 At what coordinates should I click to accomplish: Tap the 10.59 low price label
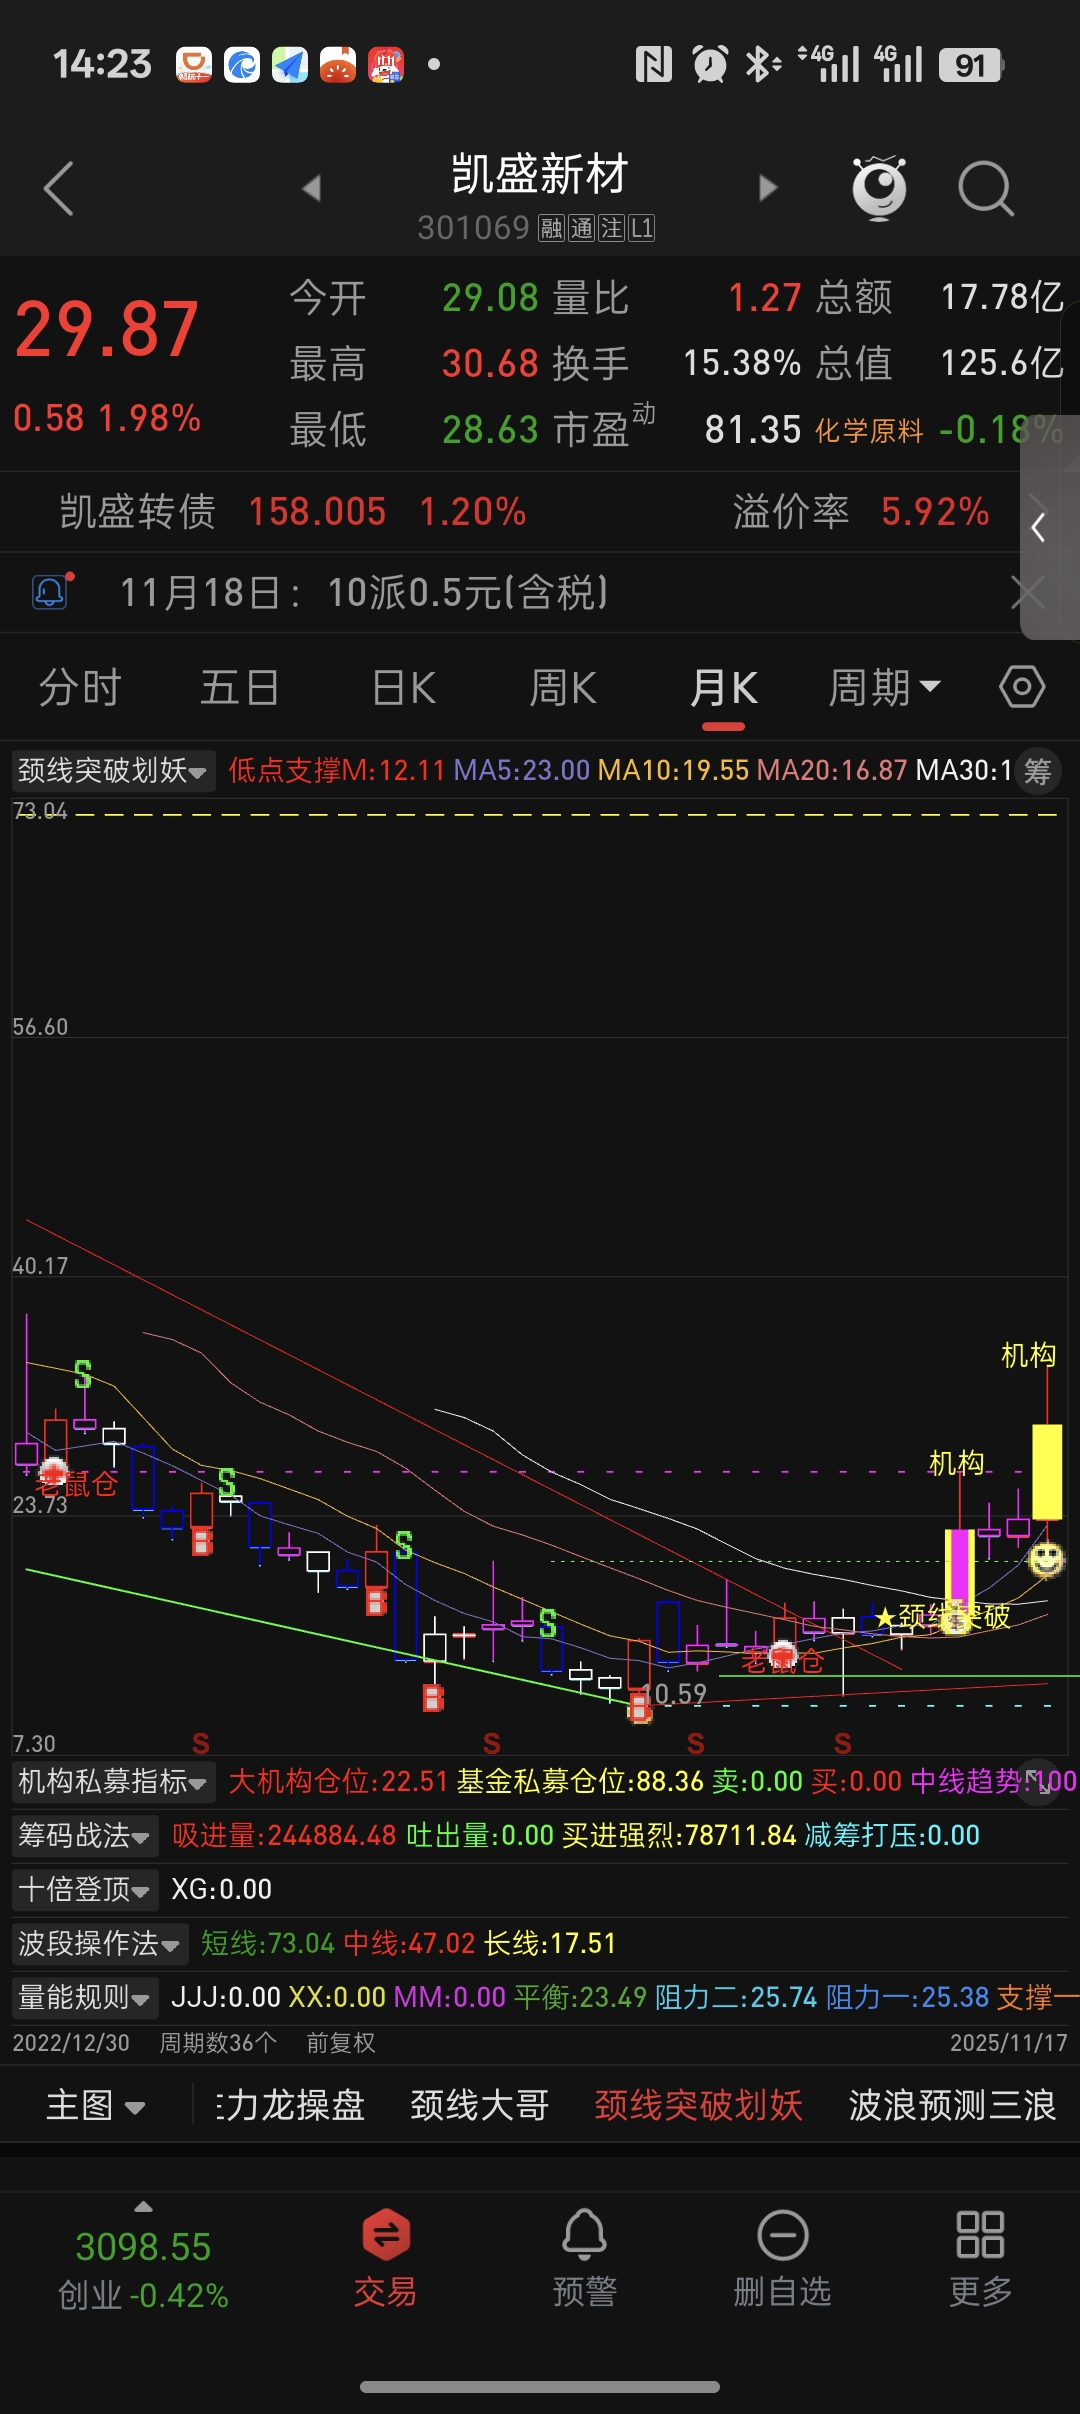[673, 1694]
